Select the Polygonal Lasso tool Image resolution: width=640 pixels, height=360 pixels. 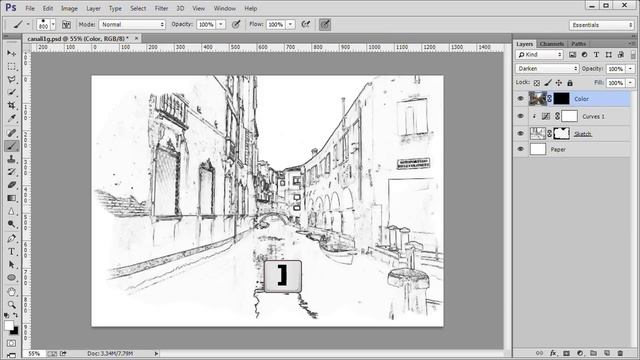(11, 80)
